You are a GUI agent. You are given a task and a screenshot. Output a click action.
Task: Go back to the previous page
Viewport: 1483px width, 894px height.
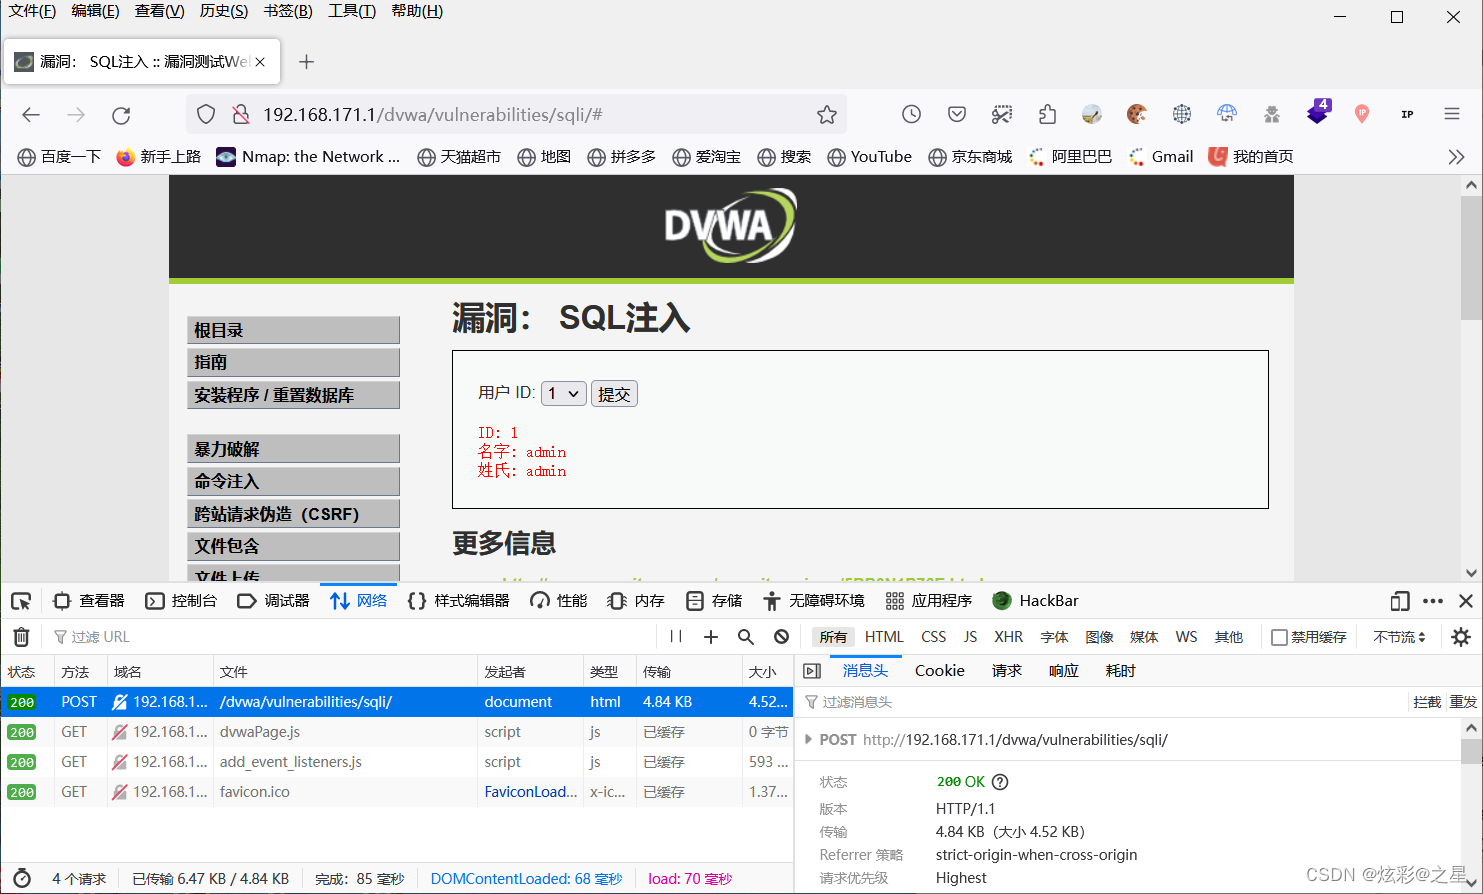31,115
